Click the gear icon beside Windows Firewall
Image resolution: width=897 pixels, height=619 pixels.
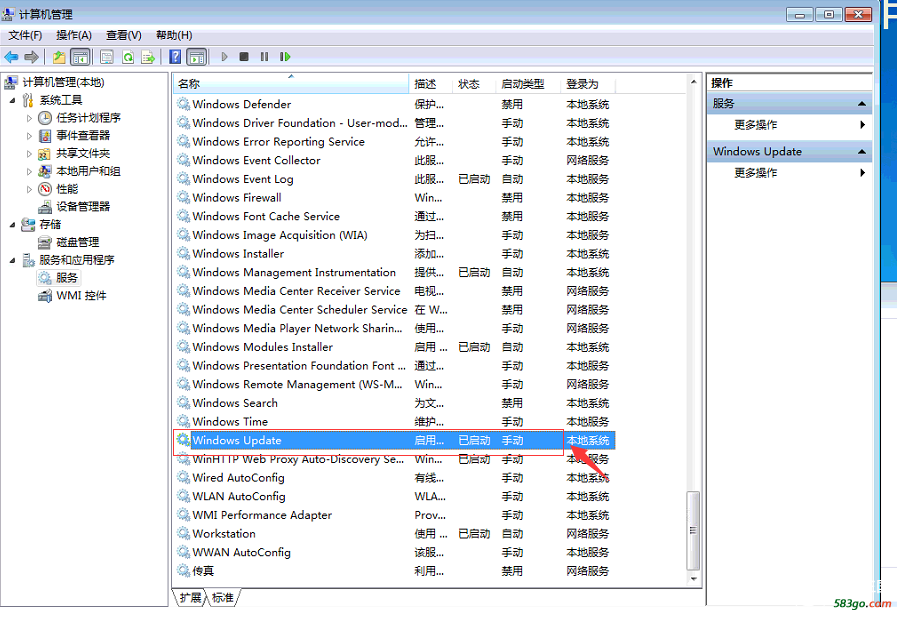183,197
